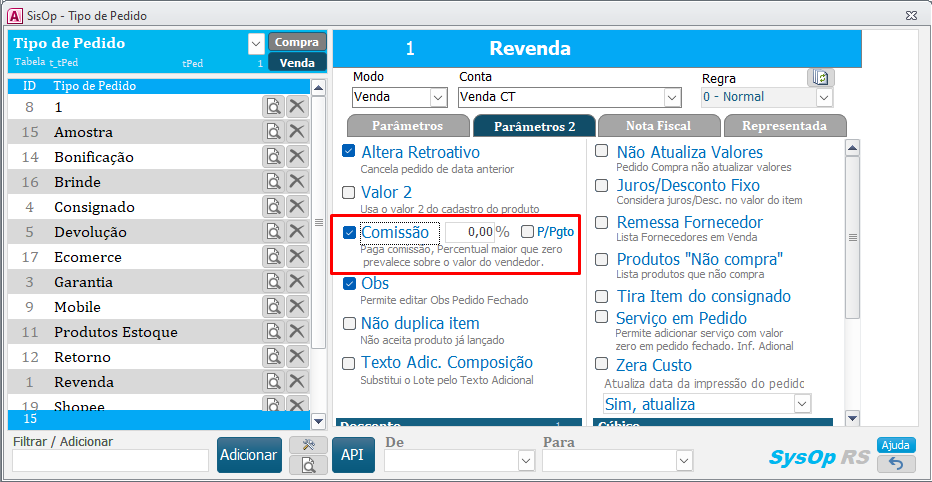Open the tools icon beside Adicionar

tap(308, 445)
